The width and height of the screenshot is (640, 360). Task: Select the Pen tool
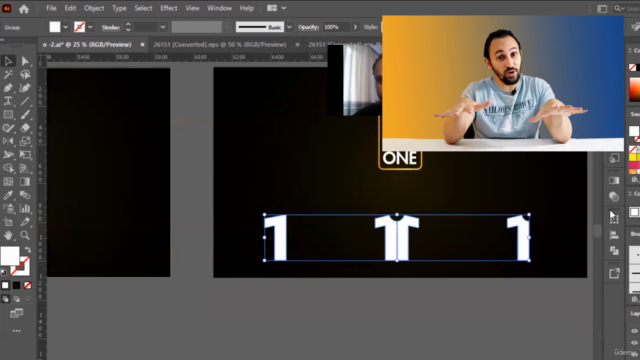click(8, 88)
